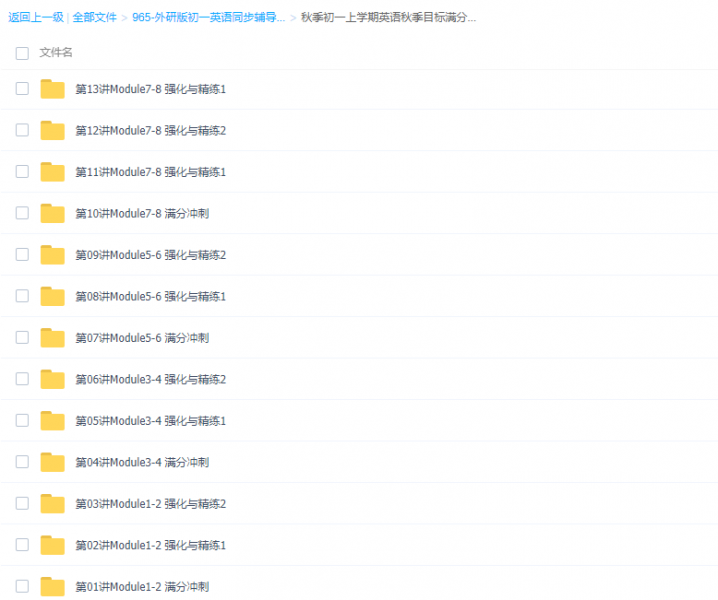Open folder name 第04讲Module3-4 满分冲刺
This screenshot has height=600, width=718.
pyautogui.click(x=142, y=462)
